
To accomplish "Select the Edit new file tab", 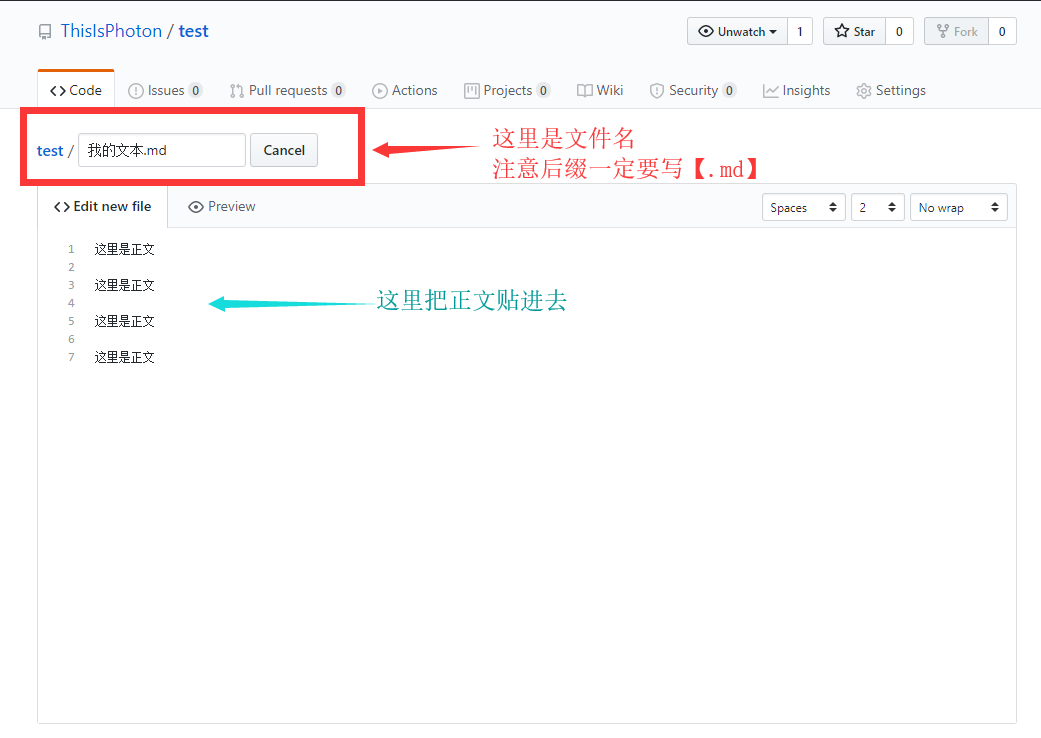I will pos(102,206).
